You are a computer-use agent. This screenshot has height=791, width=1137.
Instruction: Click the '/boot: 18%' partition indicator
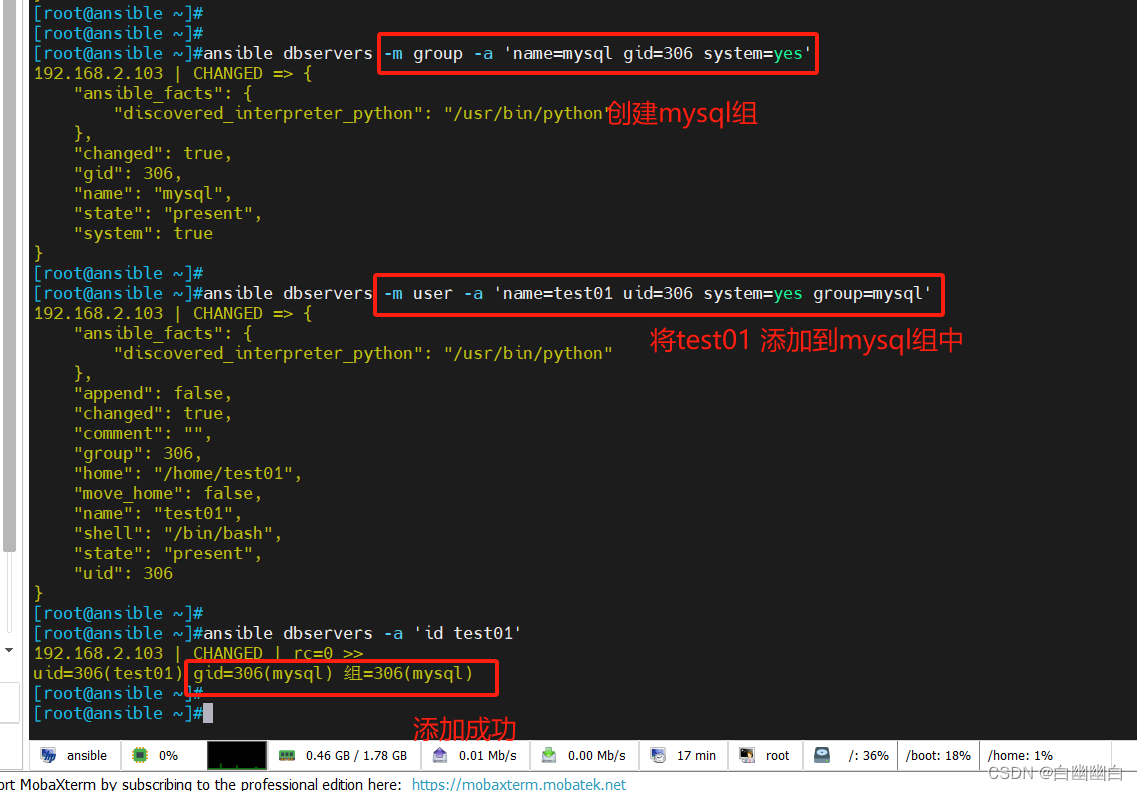tap(938, 756)
